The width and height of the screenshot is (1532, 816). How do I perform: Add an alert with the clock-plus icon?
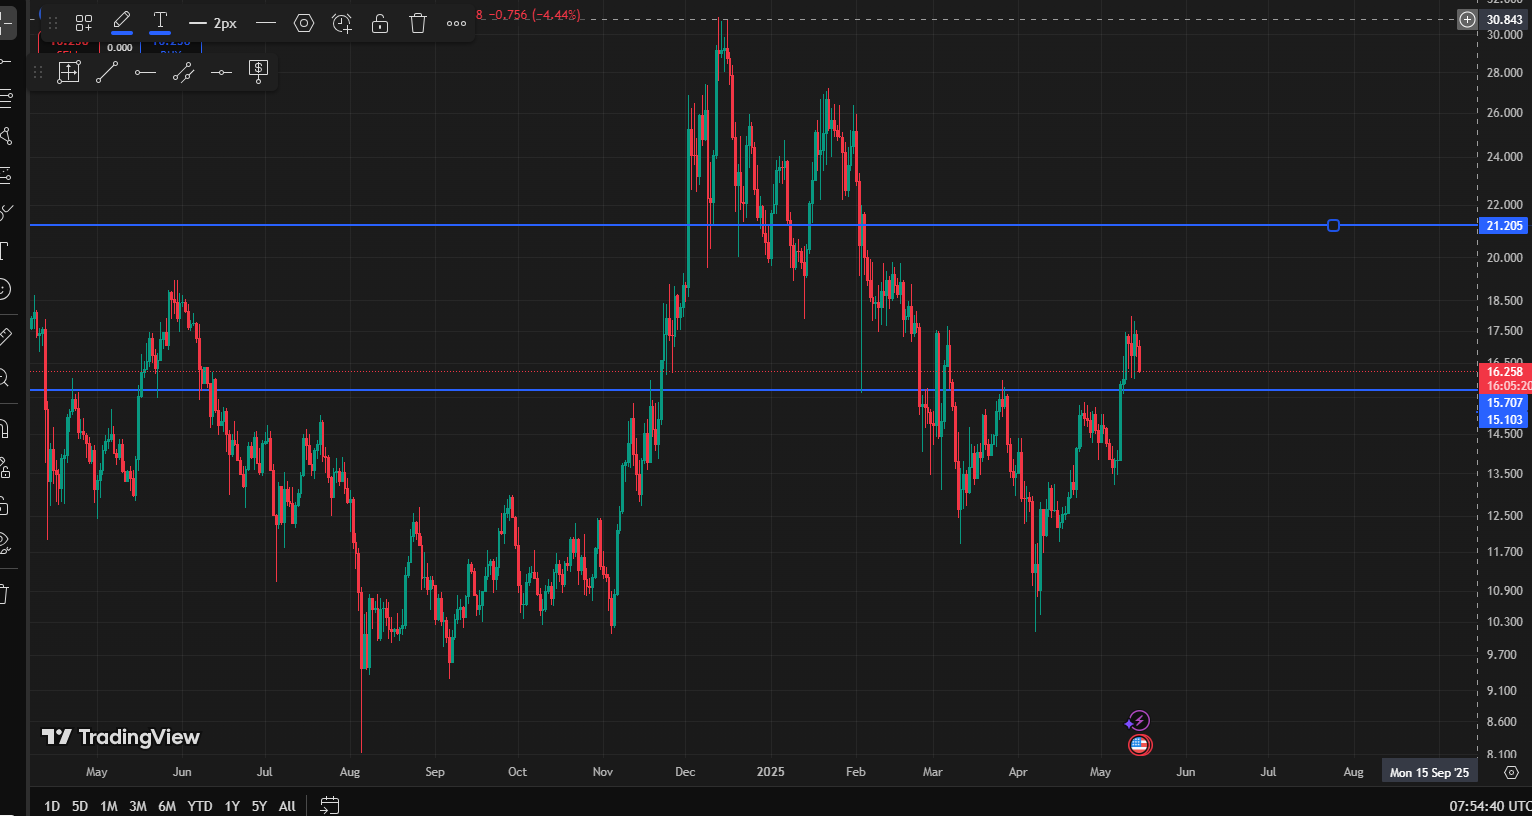(342, 22)
